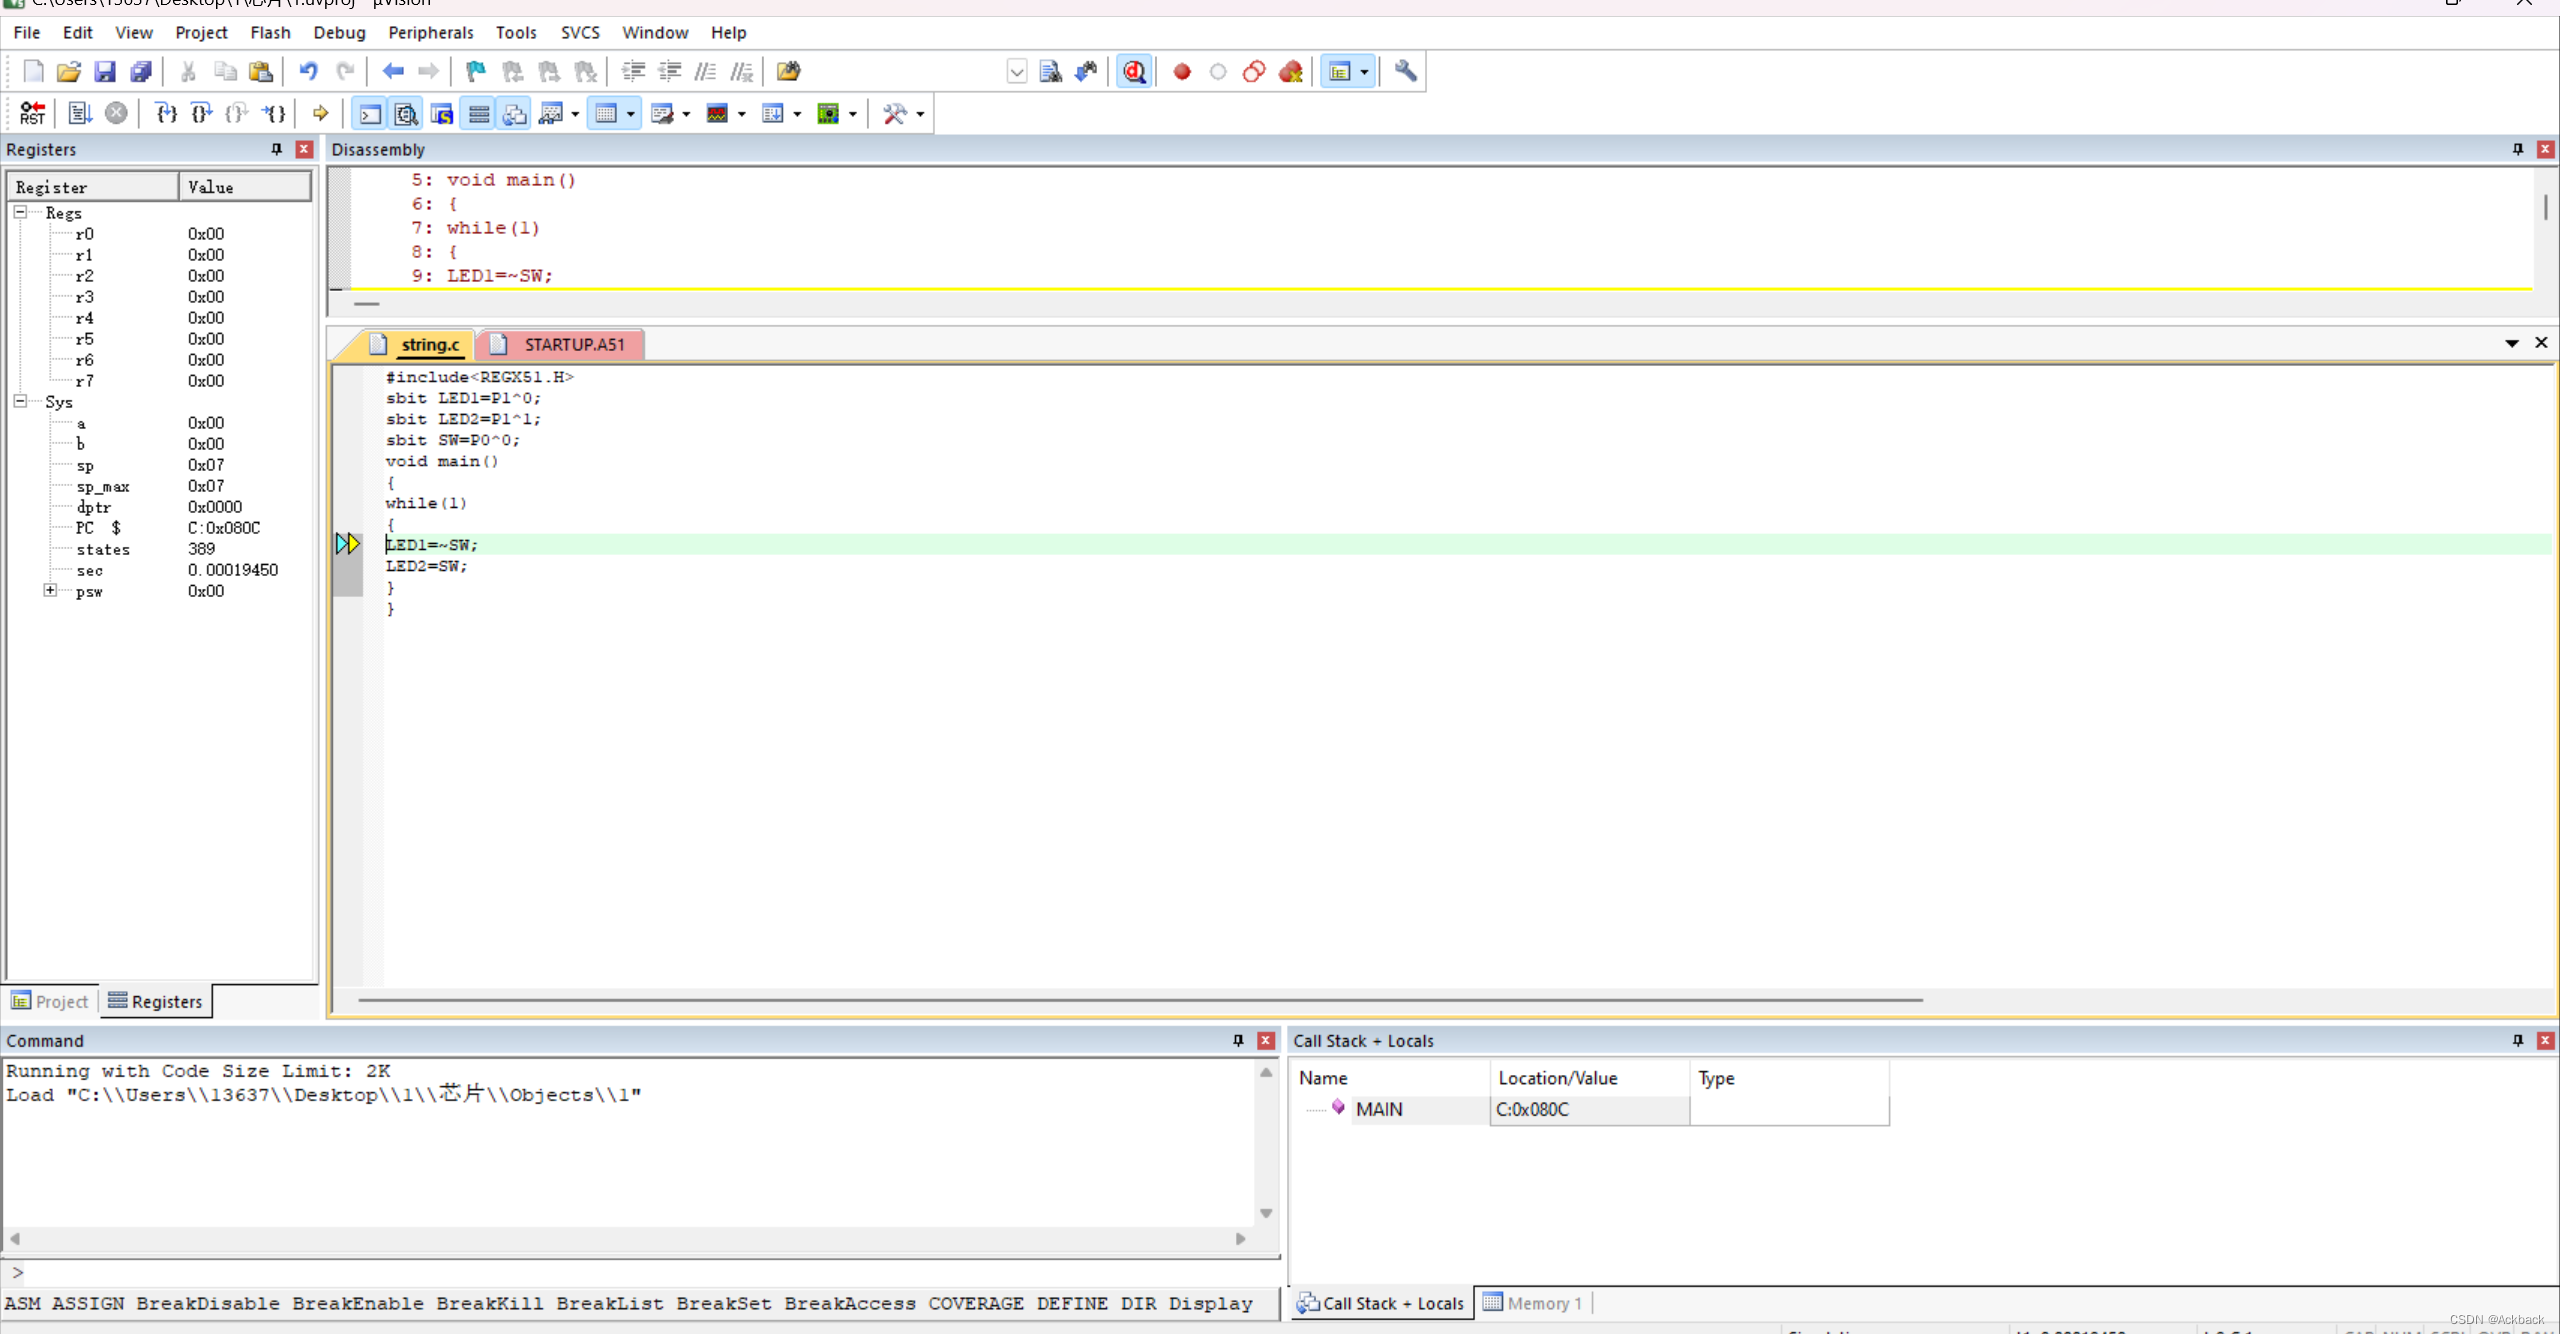Open the Peripherals menu
This screenshot has height=1334, width=2560.
pyautogui.click(x=430, y=32)
